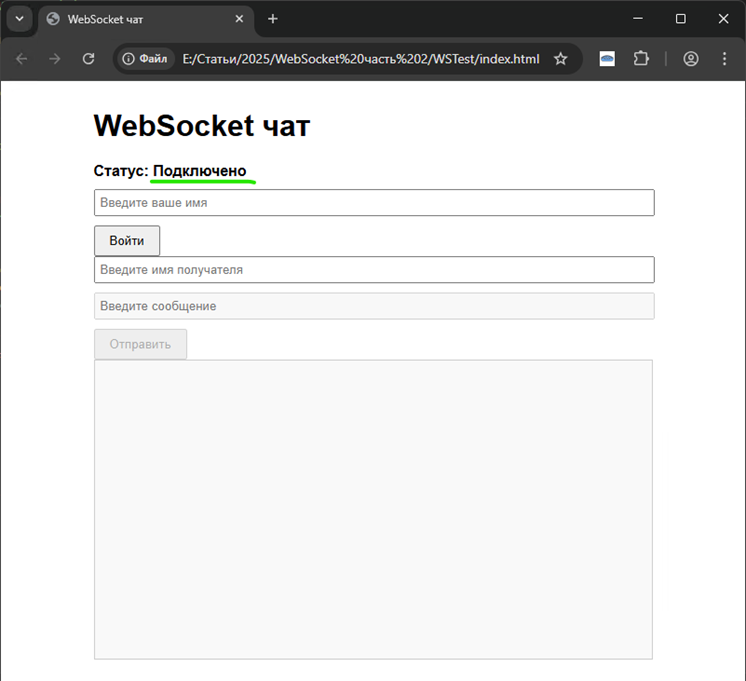Open the Extensions puzzle icon
Screen dimensions: 746x681
tap(641, 59)
